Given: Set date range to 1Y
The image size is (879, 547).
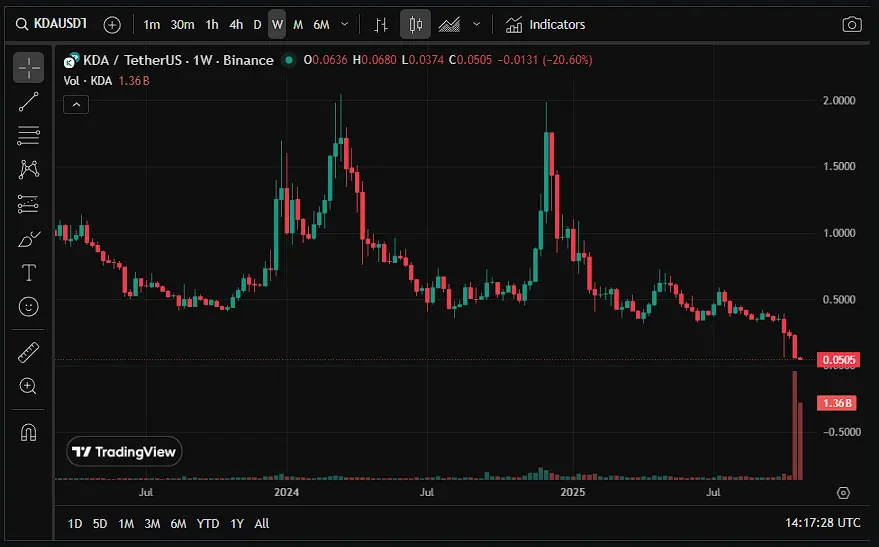Looking at the screenshot, I should pos(237,523).
